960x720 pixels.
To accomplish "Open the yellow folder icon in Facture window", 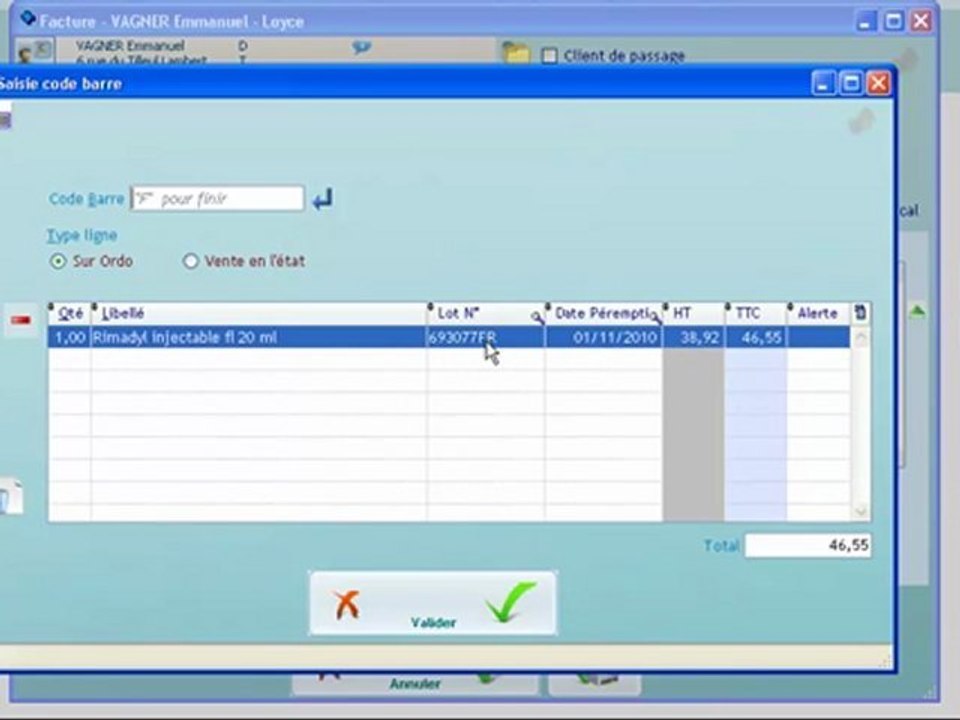I will (x=516, y=53).
